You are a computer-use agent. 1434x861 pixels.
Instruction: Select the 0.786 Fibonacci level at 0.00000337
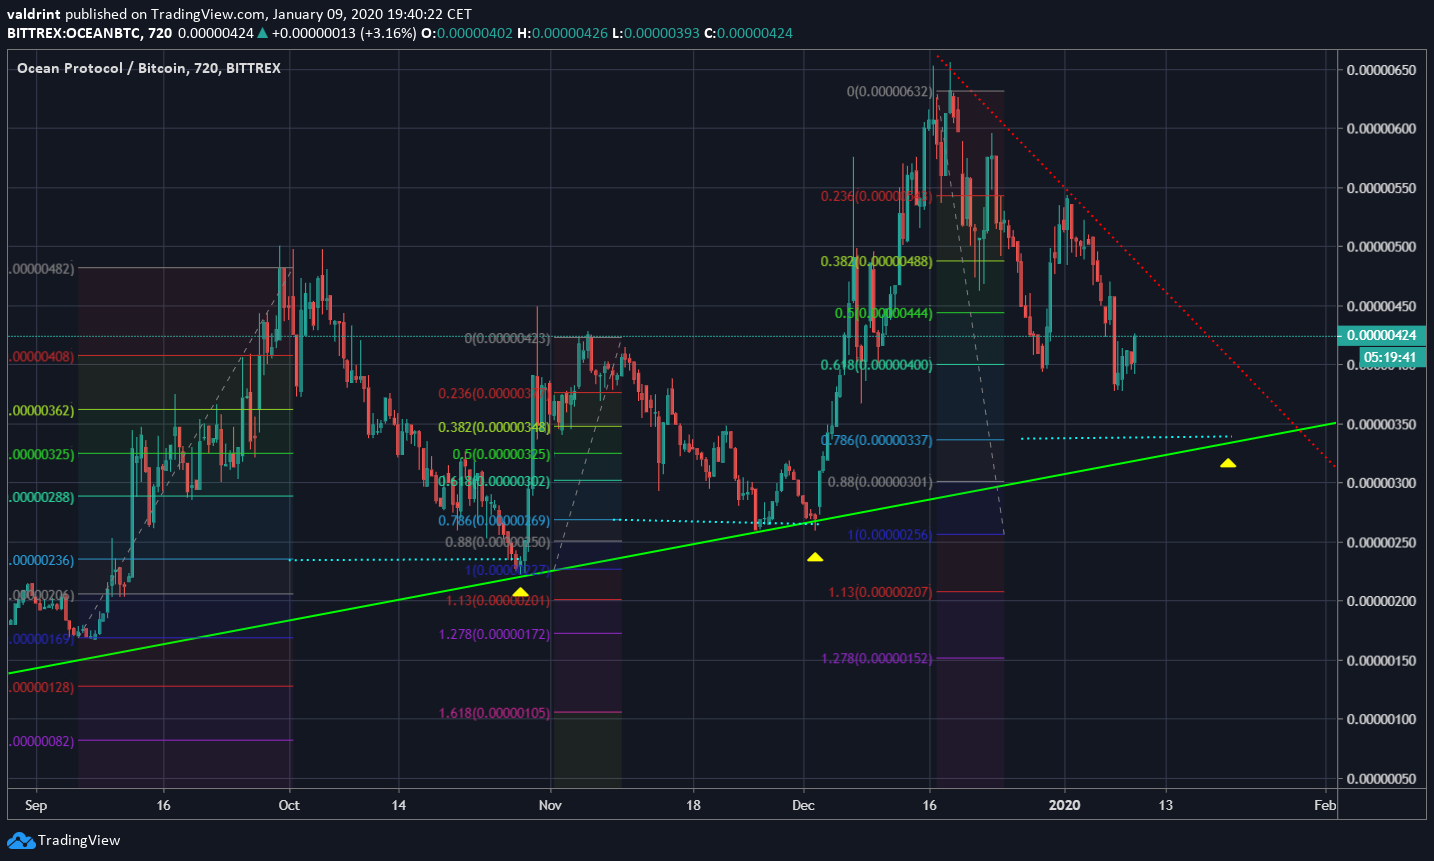click(877, 440)
